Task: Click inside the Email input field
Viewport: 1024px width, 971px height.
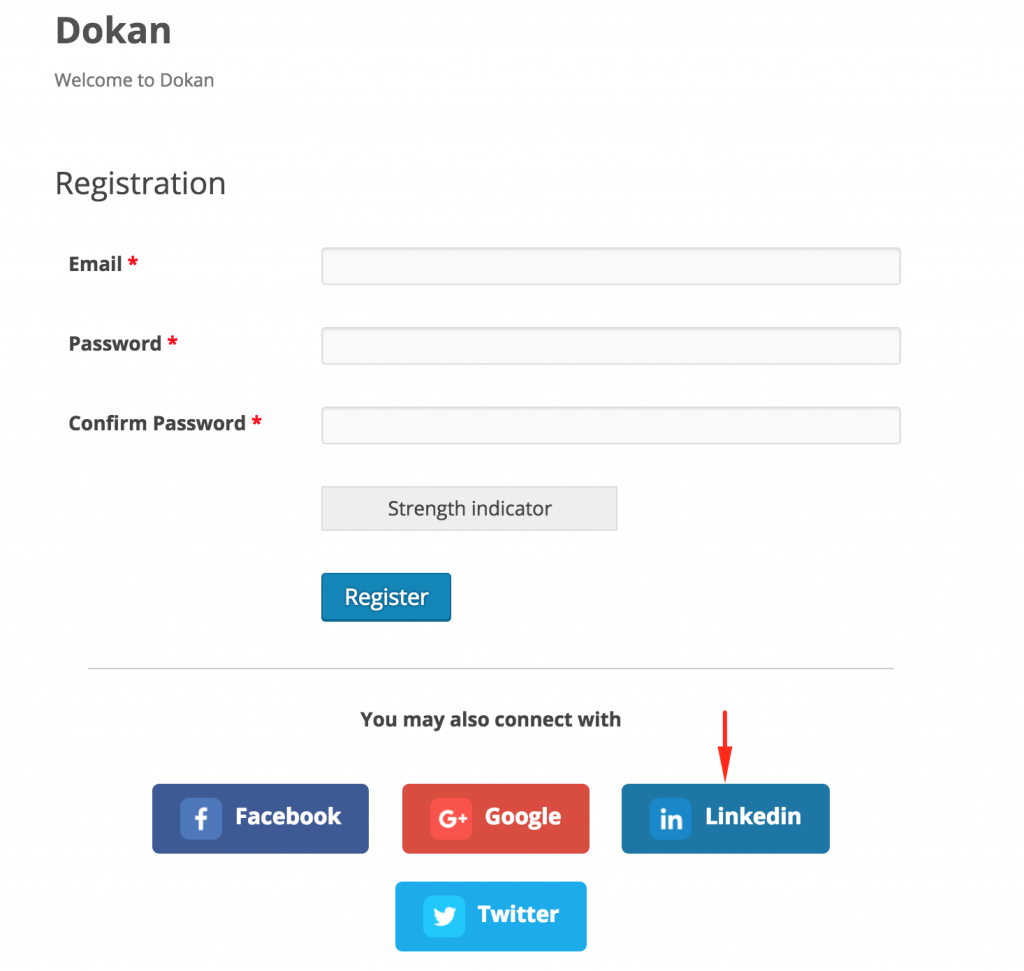Action: pyautogui.click(x=610, y=266)
